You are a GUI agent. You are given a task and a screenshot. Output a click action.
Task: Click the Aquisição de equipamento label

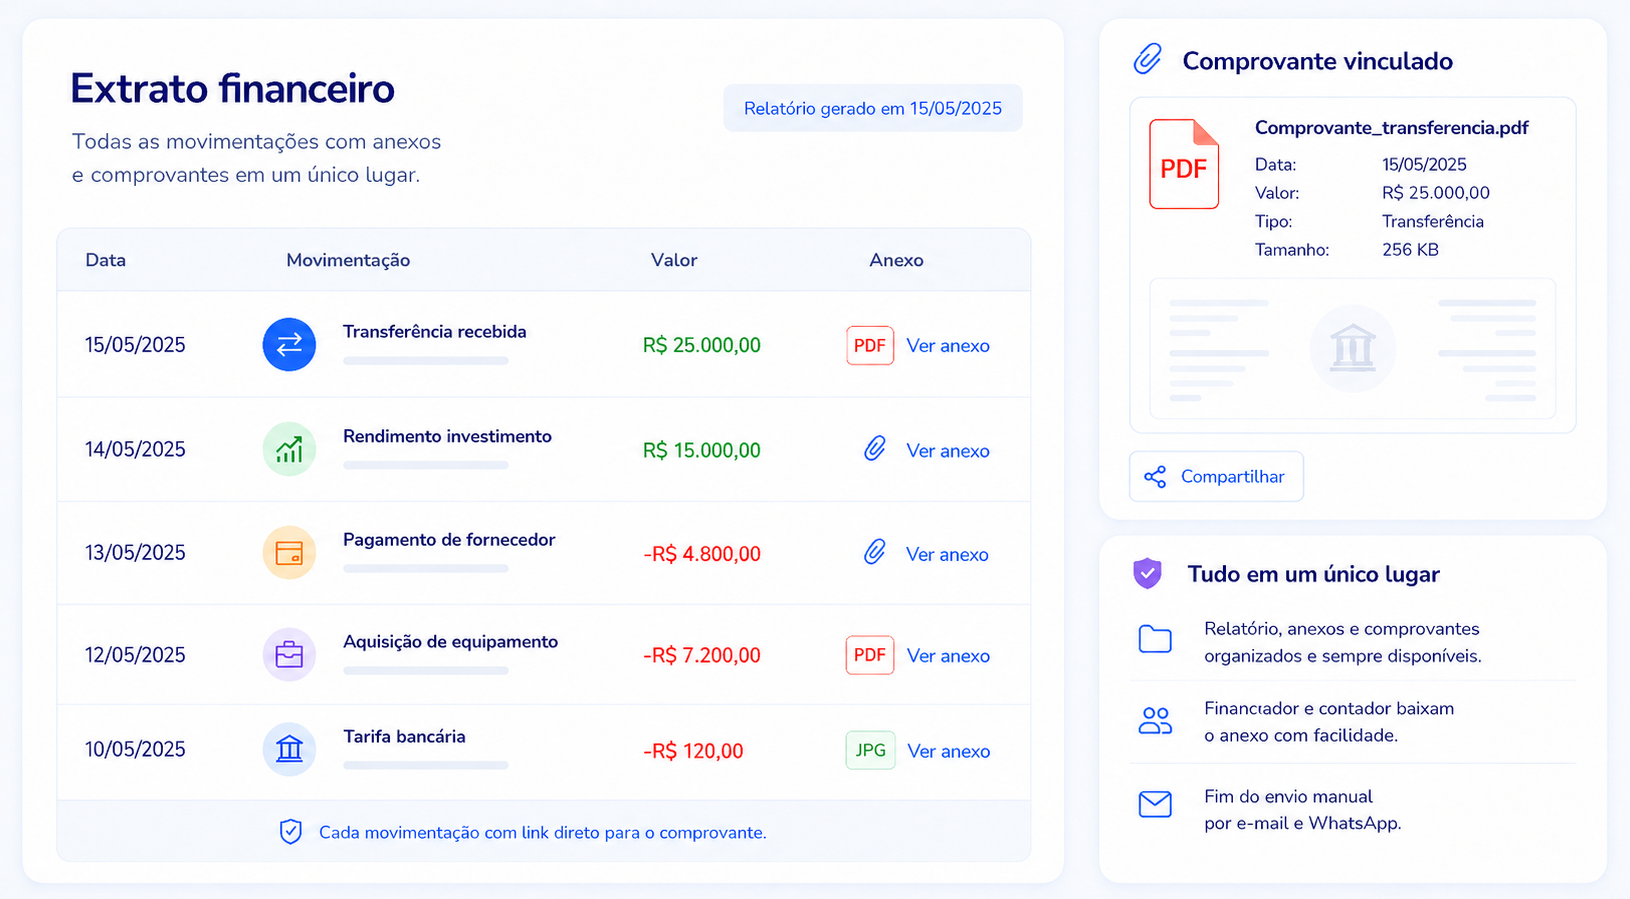coord(450,642)
